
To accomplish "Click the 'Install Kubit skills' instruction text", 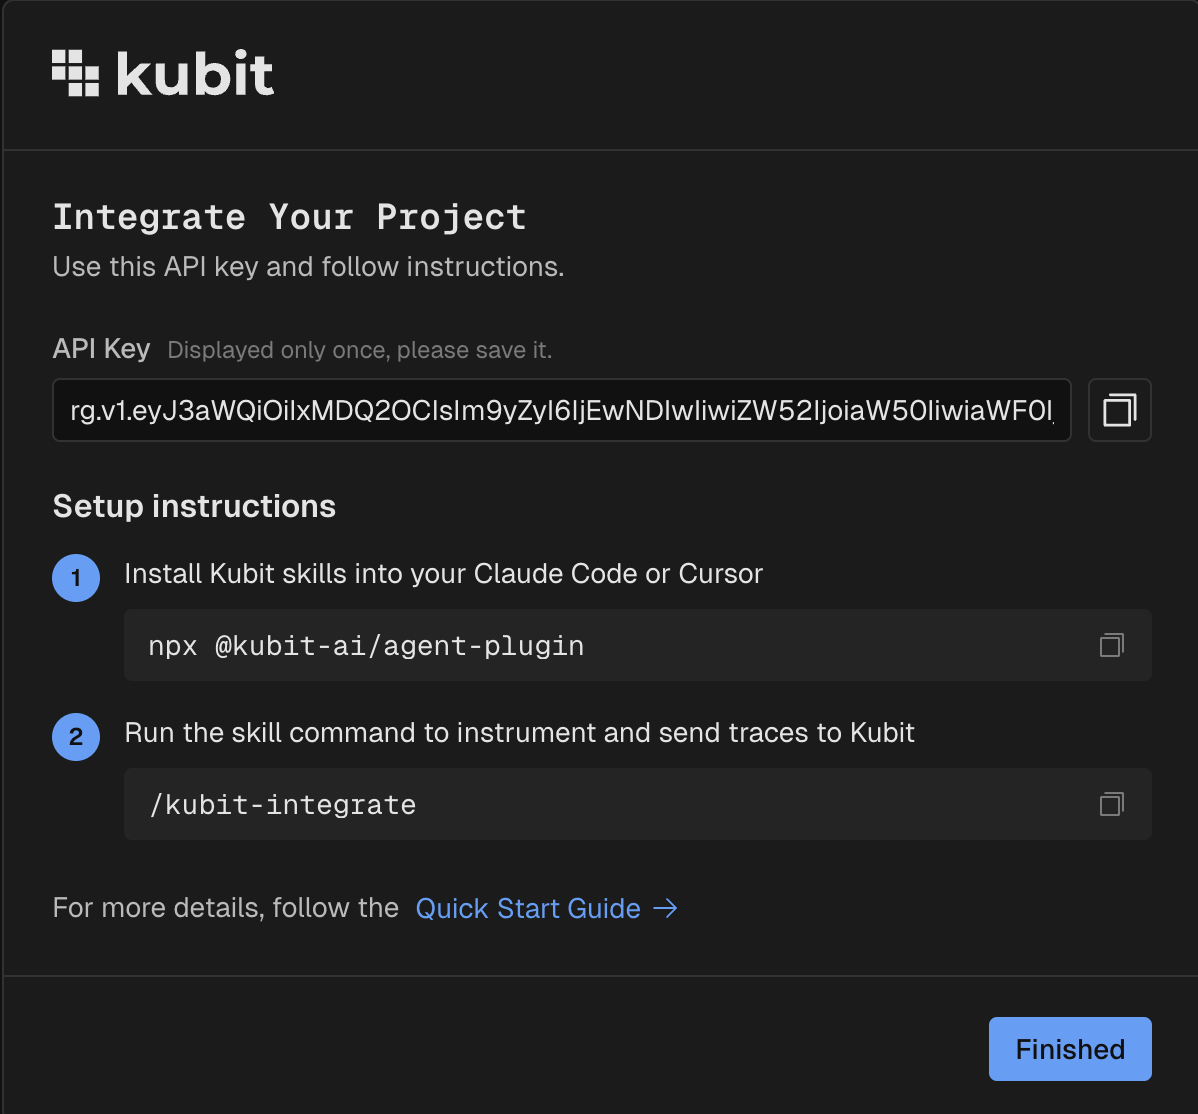I will point(443,574).
